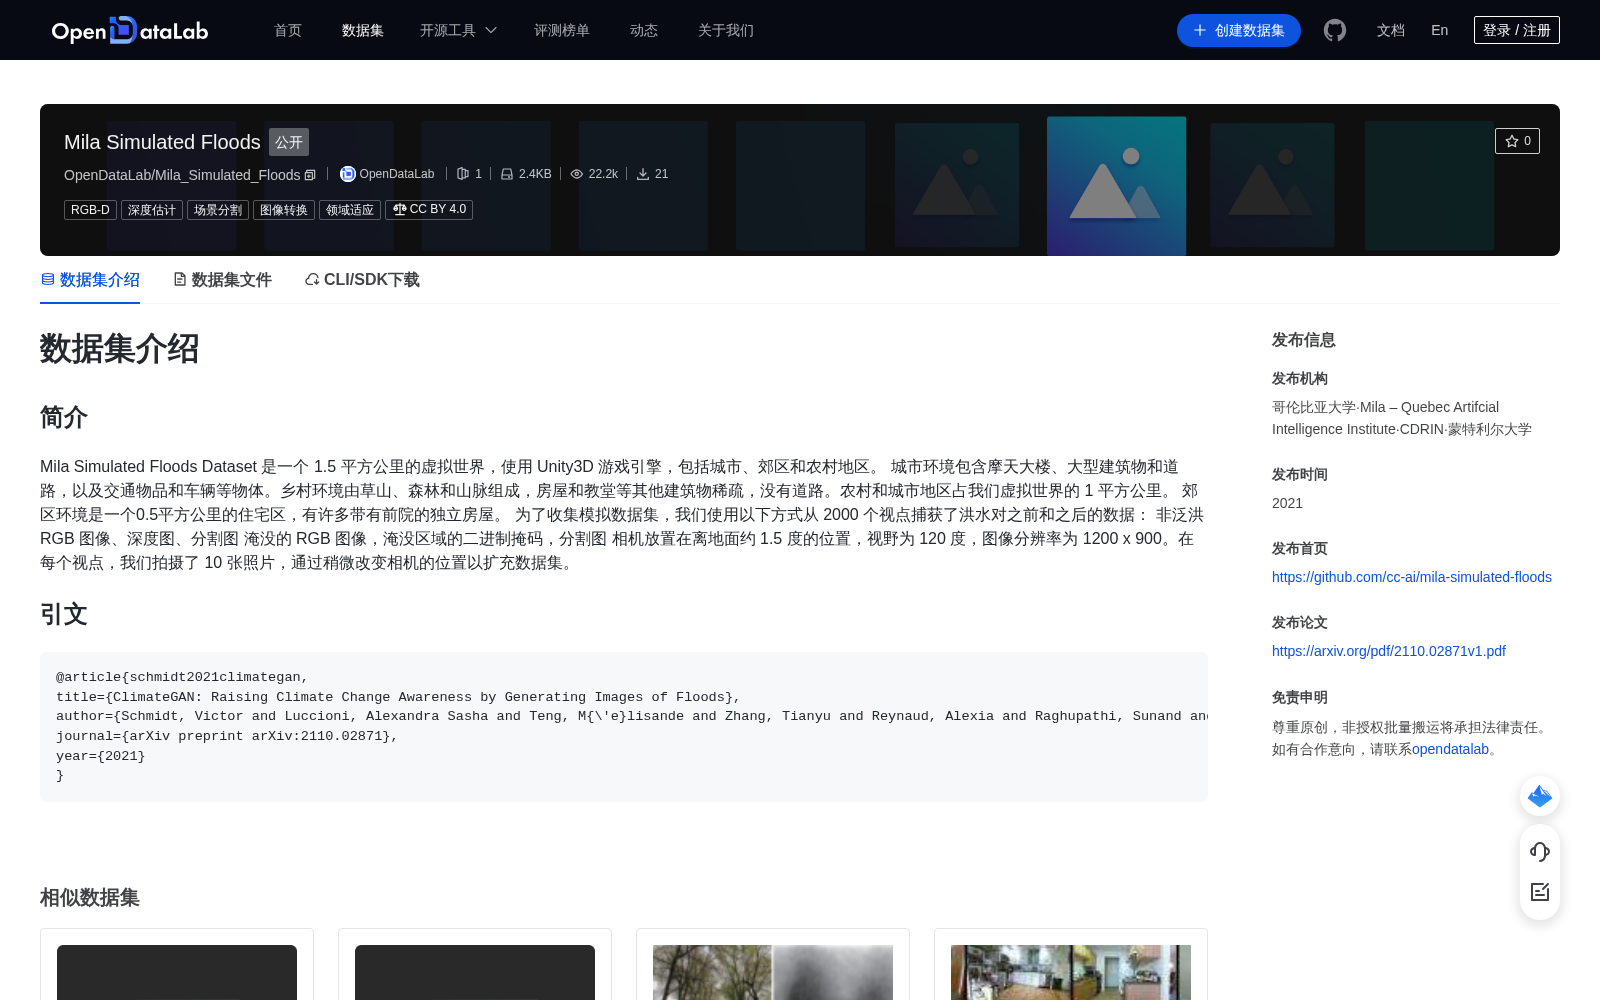Open customer support headset icon
The height and width of the screenshot is (1000, 1600).
[x=1540, y=852]
